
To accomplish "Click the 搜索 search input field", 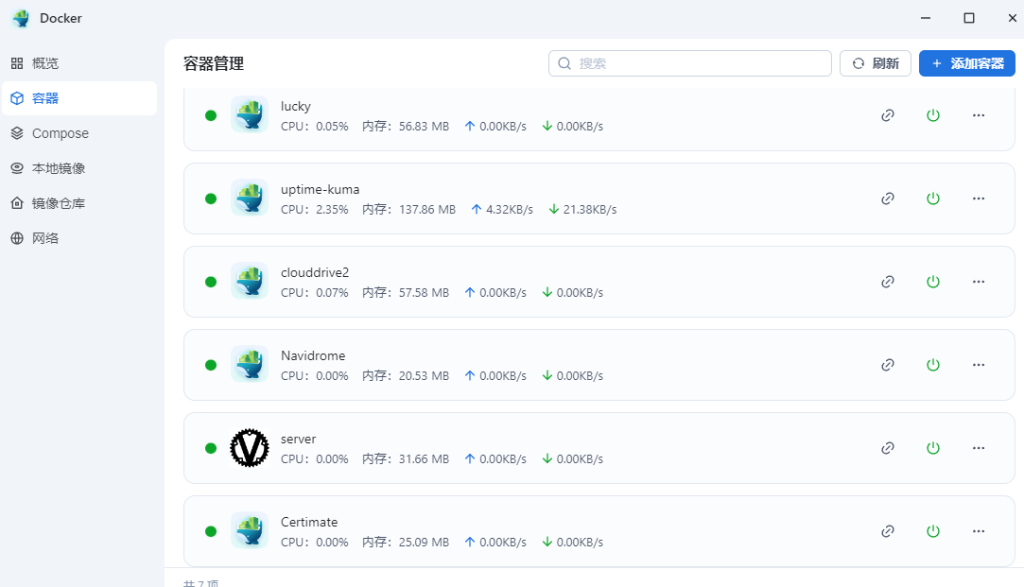I will pos(690,63).
